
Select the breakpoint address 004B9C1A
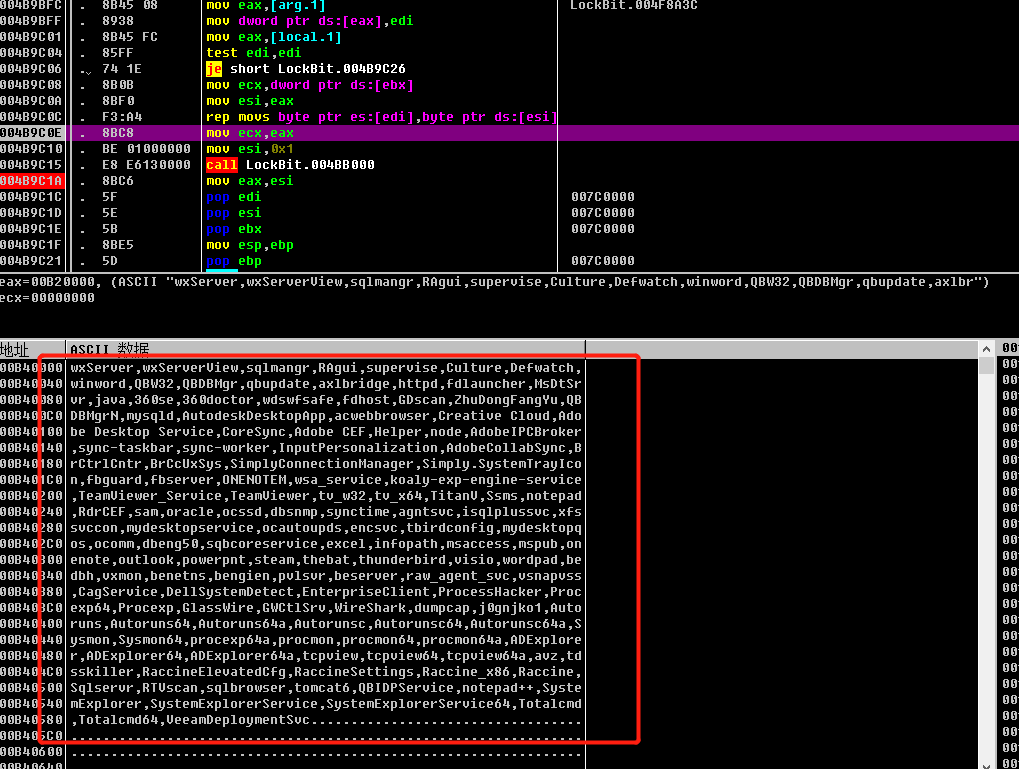(x=31, y=181)
